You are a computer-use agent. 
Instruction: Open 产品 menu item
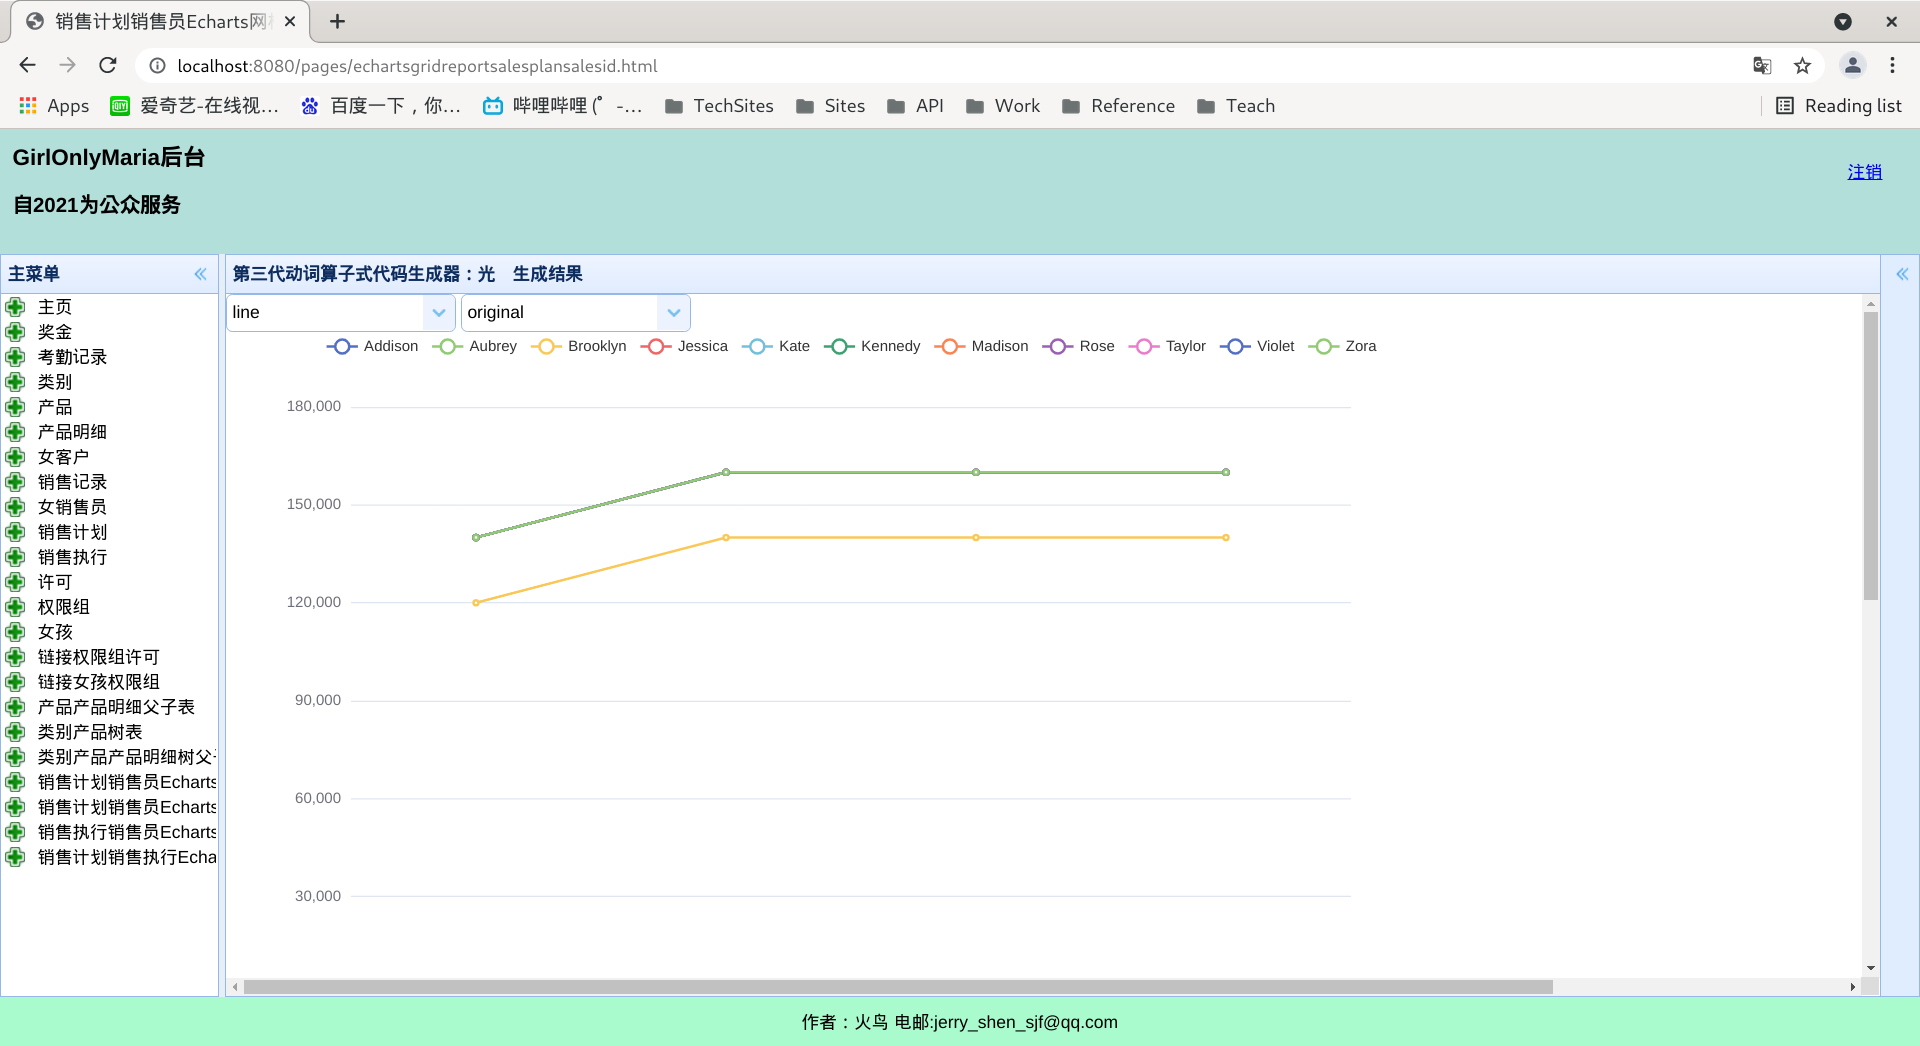[55, 407]
